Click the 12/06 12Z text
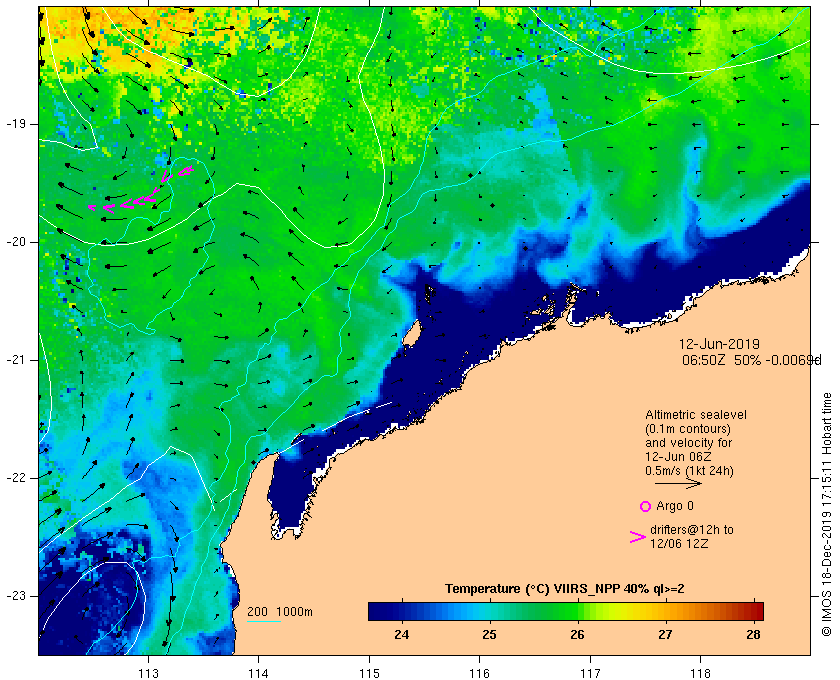 point(679,543)
